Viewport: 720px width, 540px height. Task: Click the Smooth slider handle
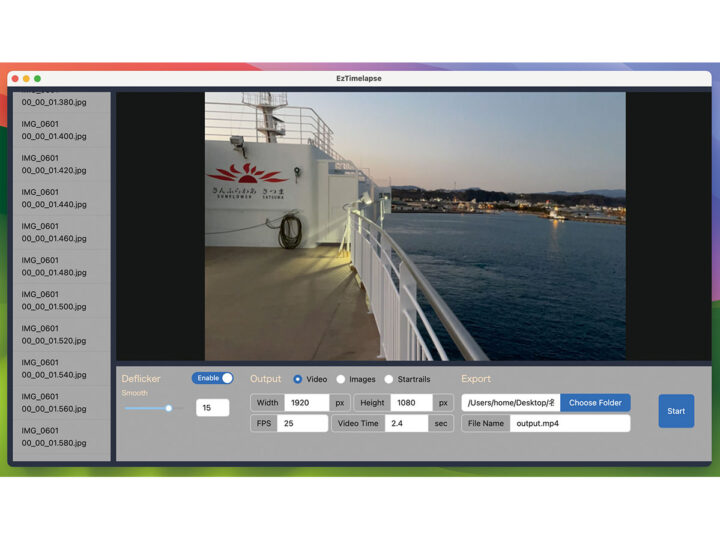pyautogui.click(x=169, y=408)
